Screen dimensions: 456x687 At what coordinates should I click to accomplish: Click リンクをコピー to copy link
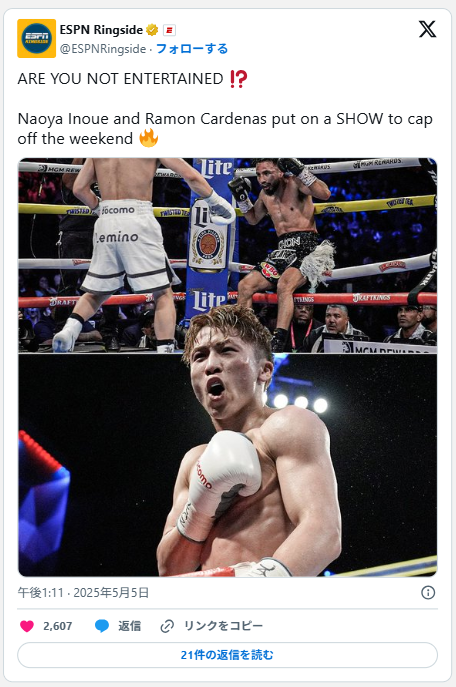(x=223, y=626)
